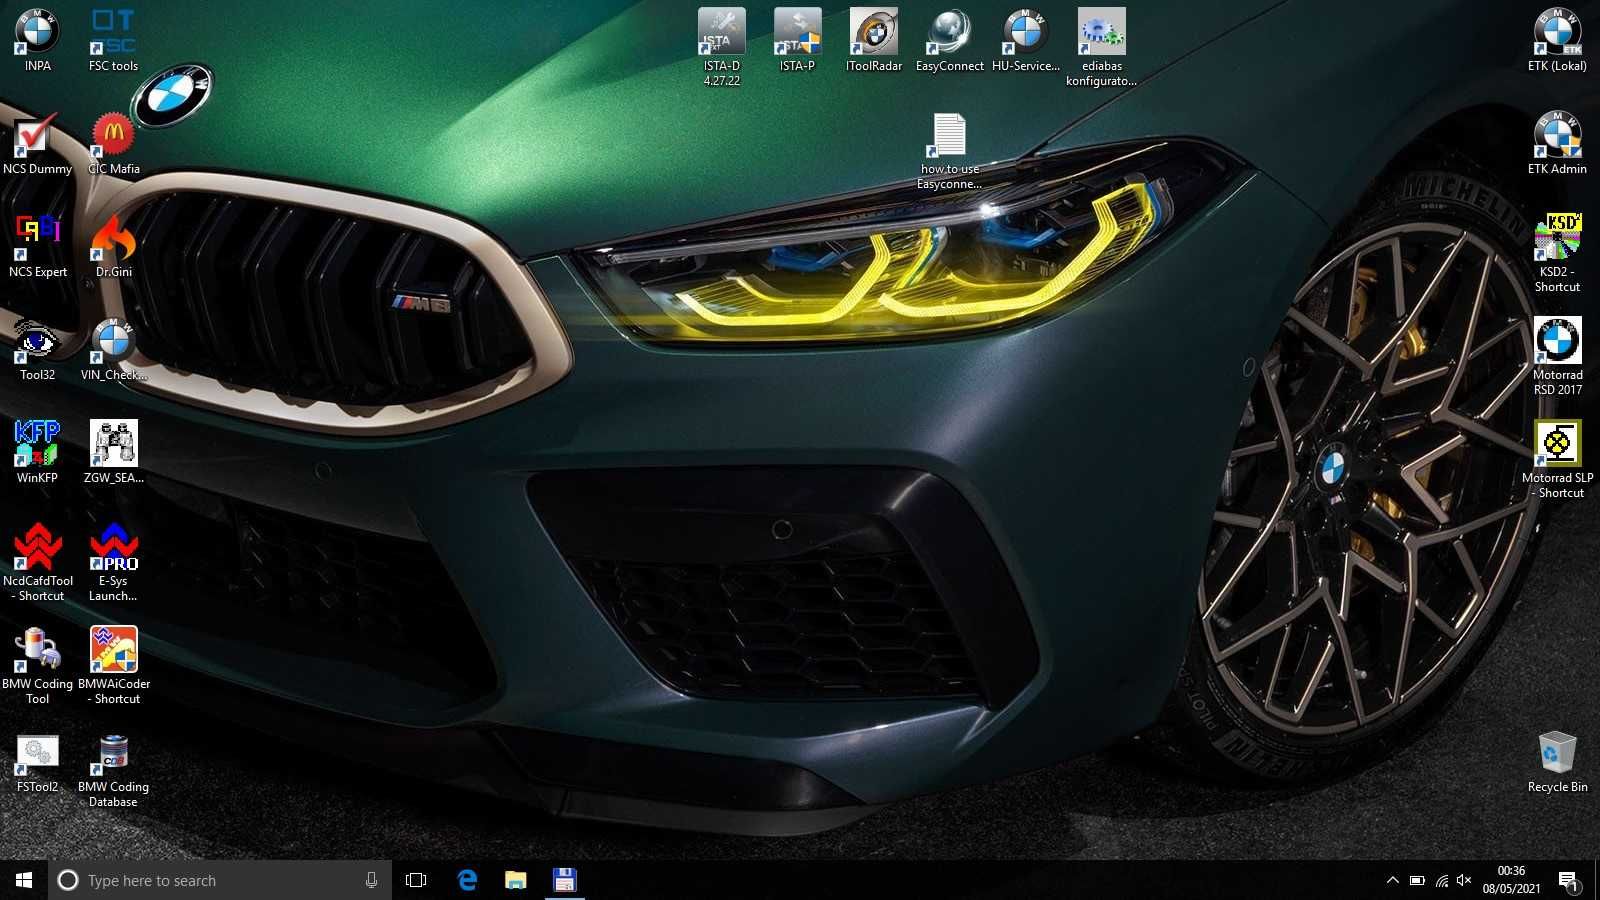Launch ETK (Lokal) shortcut

pos(1557,40)
